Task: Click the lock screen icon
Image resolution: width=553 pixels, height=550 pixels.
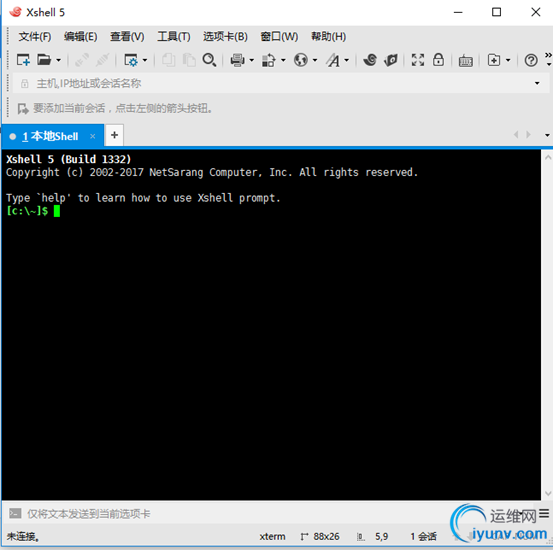Action: pos(438,60)
